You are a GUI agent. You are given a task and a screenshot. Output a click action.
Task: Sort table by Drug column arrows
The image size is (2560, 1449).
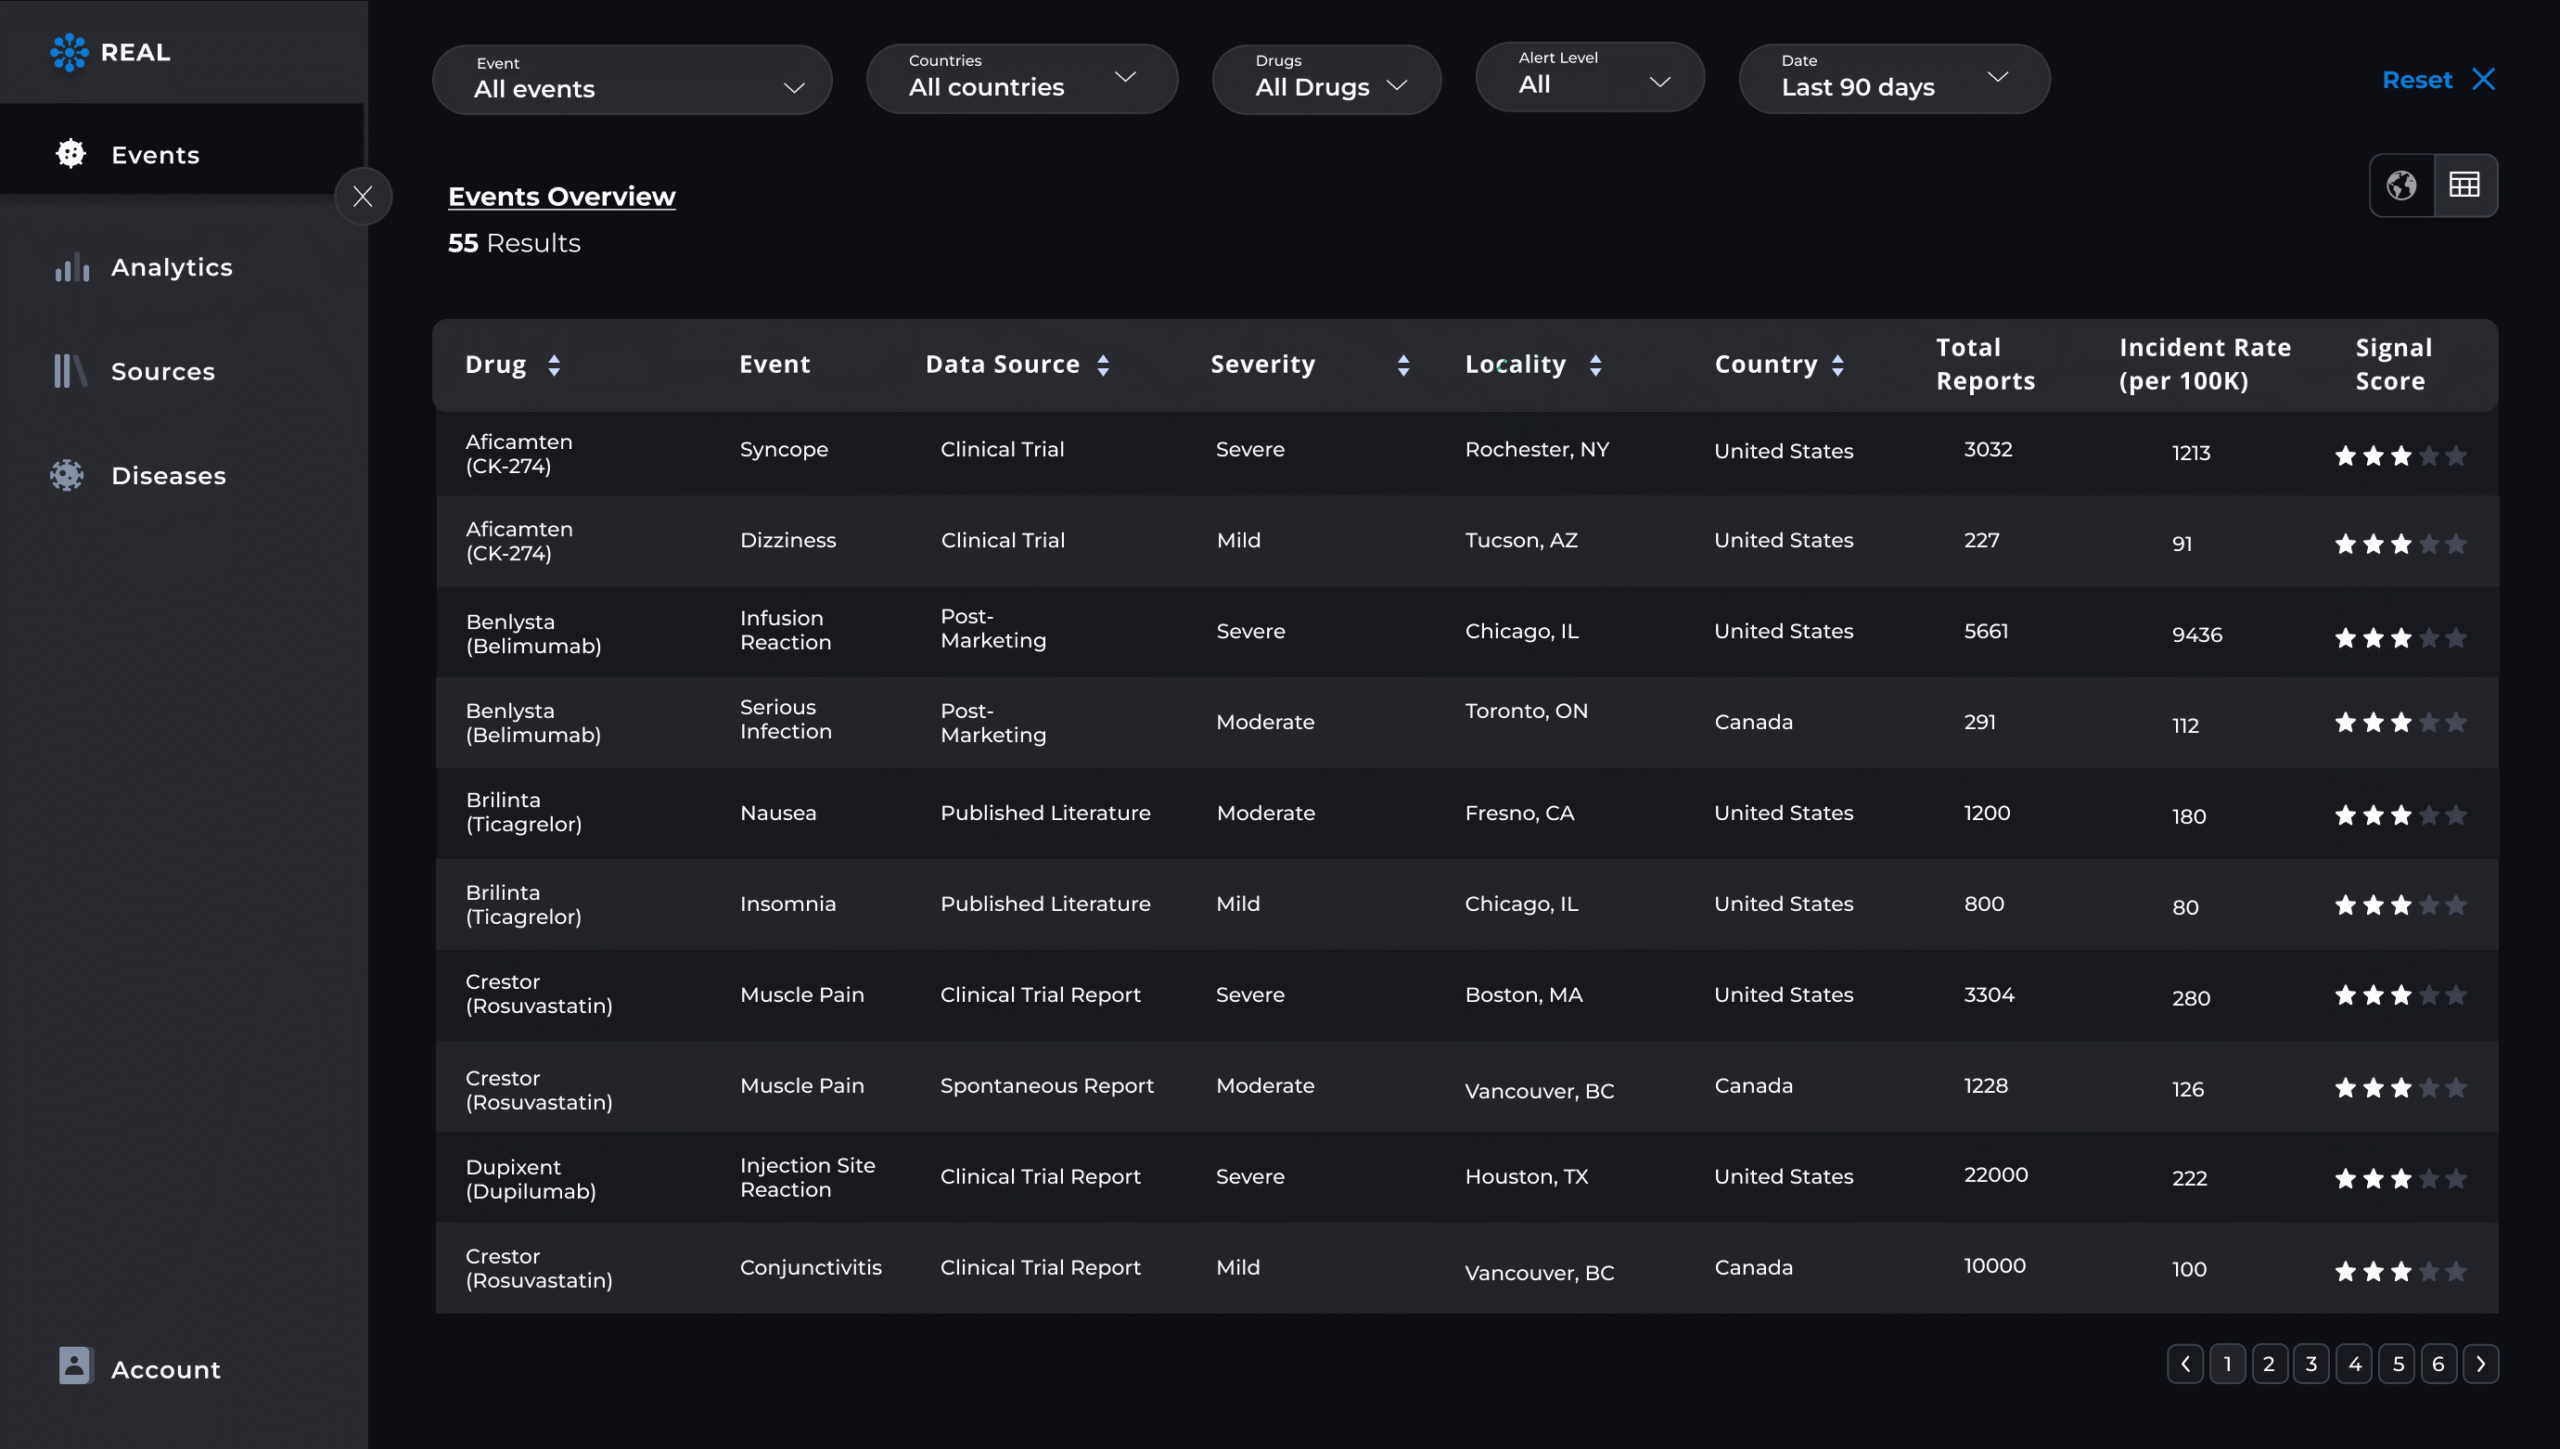click(554, 365)
